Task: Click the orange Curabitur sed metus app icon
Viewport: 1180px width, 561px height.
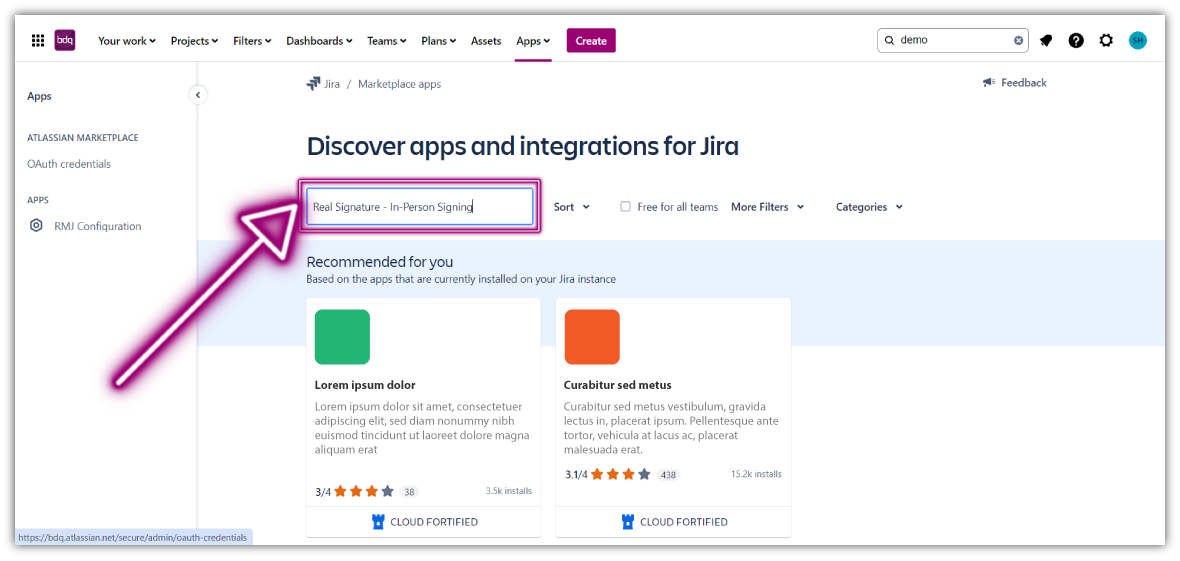Action: [592, 337]
